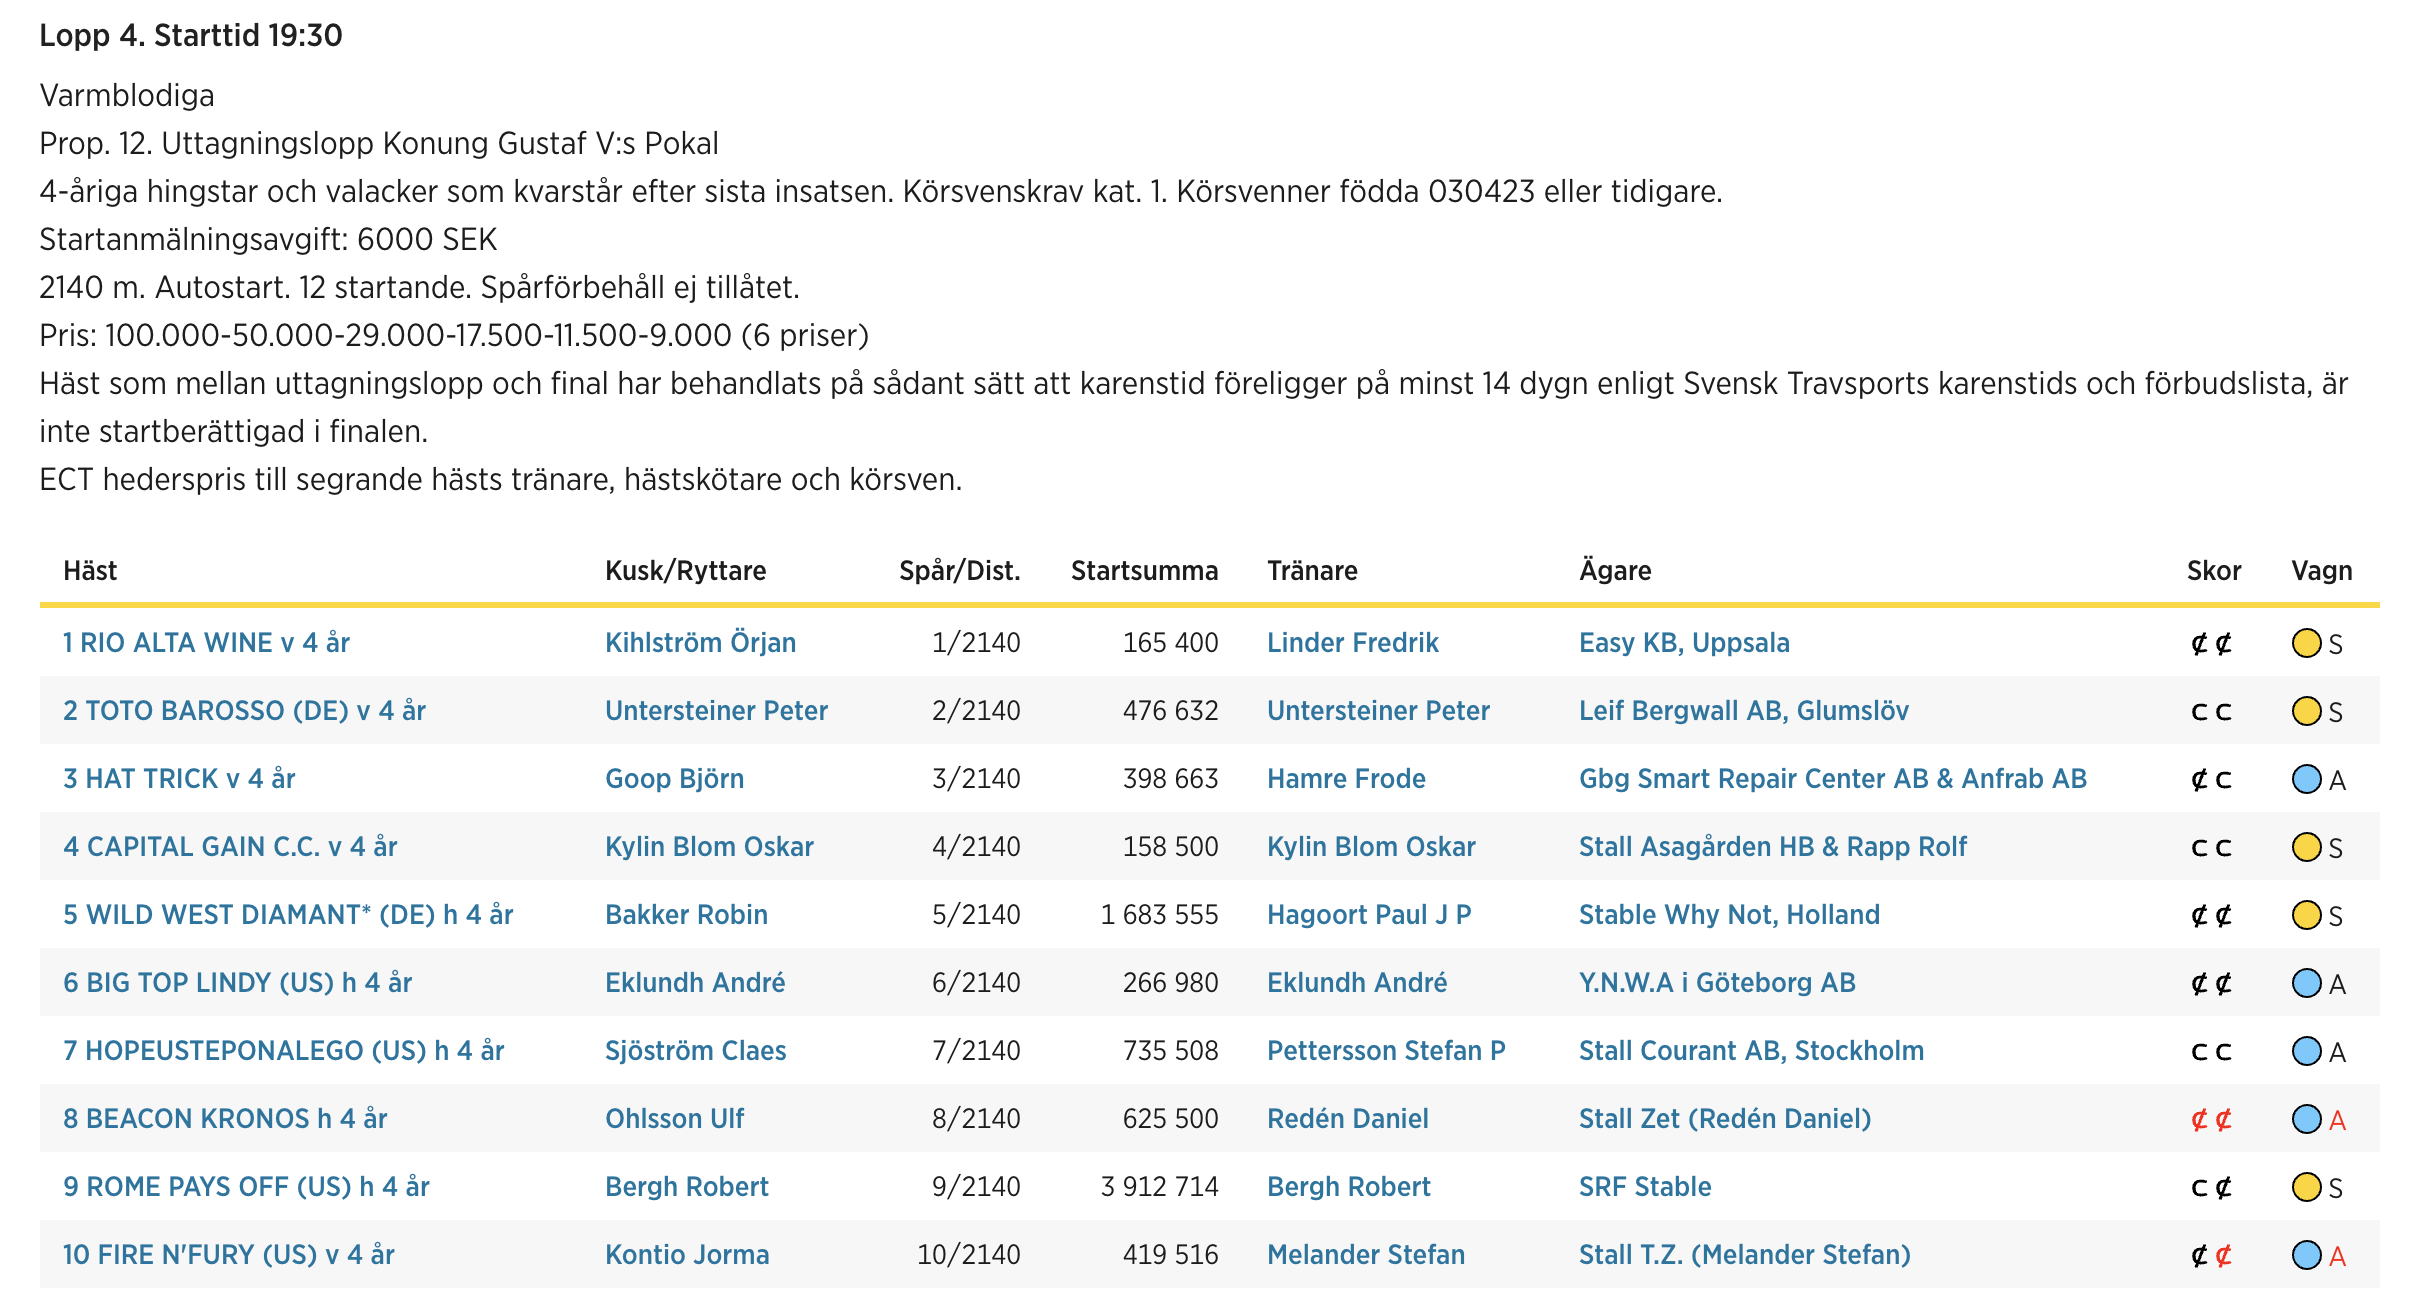Open horse 6 BIG TOP LINDY link
This screenshot has height=1316, width=2436.
click(x=237, y=983)
